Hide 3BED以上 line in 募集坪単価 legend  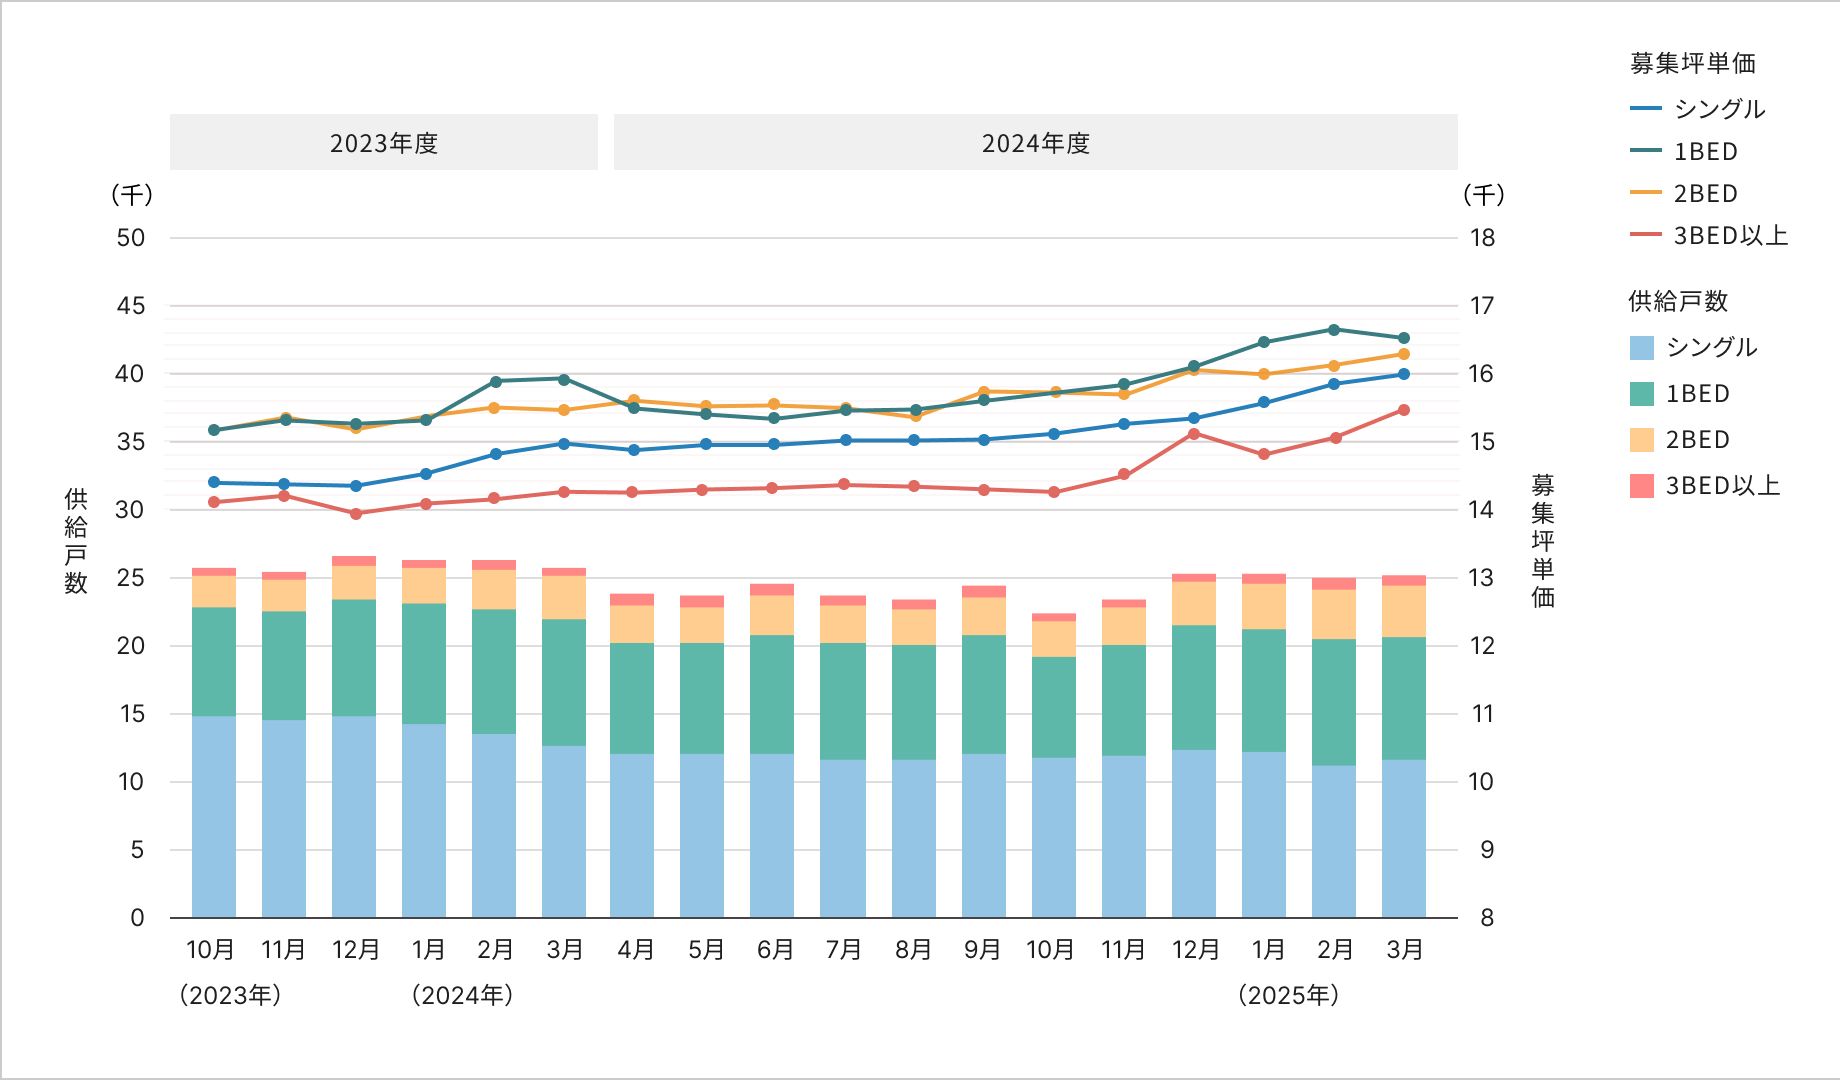[1729, 236]
